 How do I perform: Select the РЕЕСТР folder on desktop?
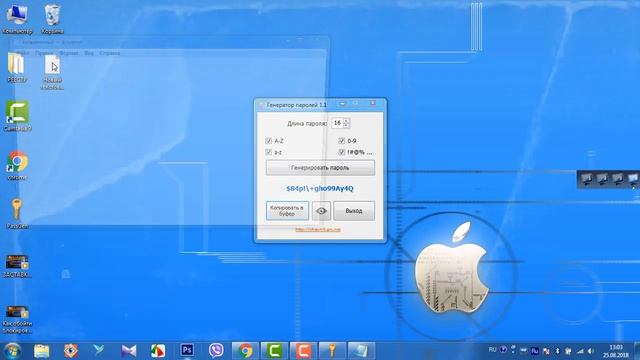17,68
